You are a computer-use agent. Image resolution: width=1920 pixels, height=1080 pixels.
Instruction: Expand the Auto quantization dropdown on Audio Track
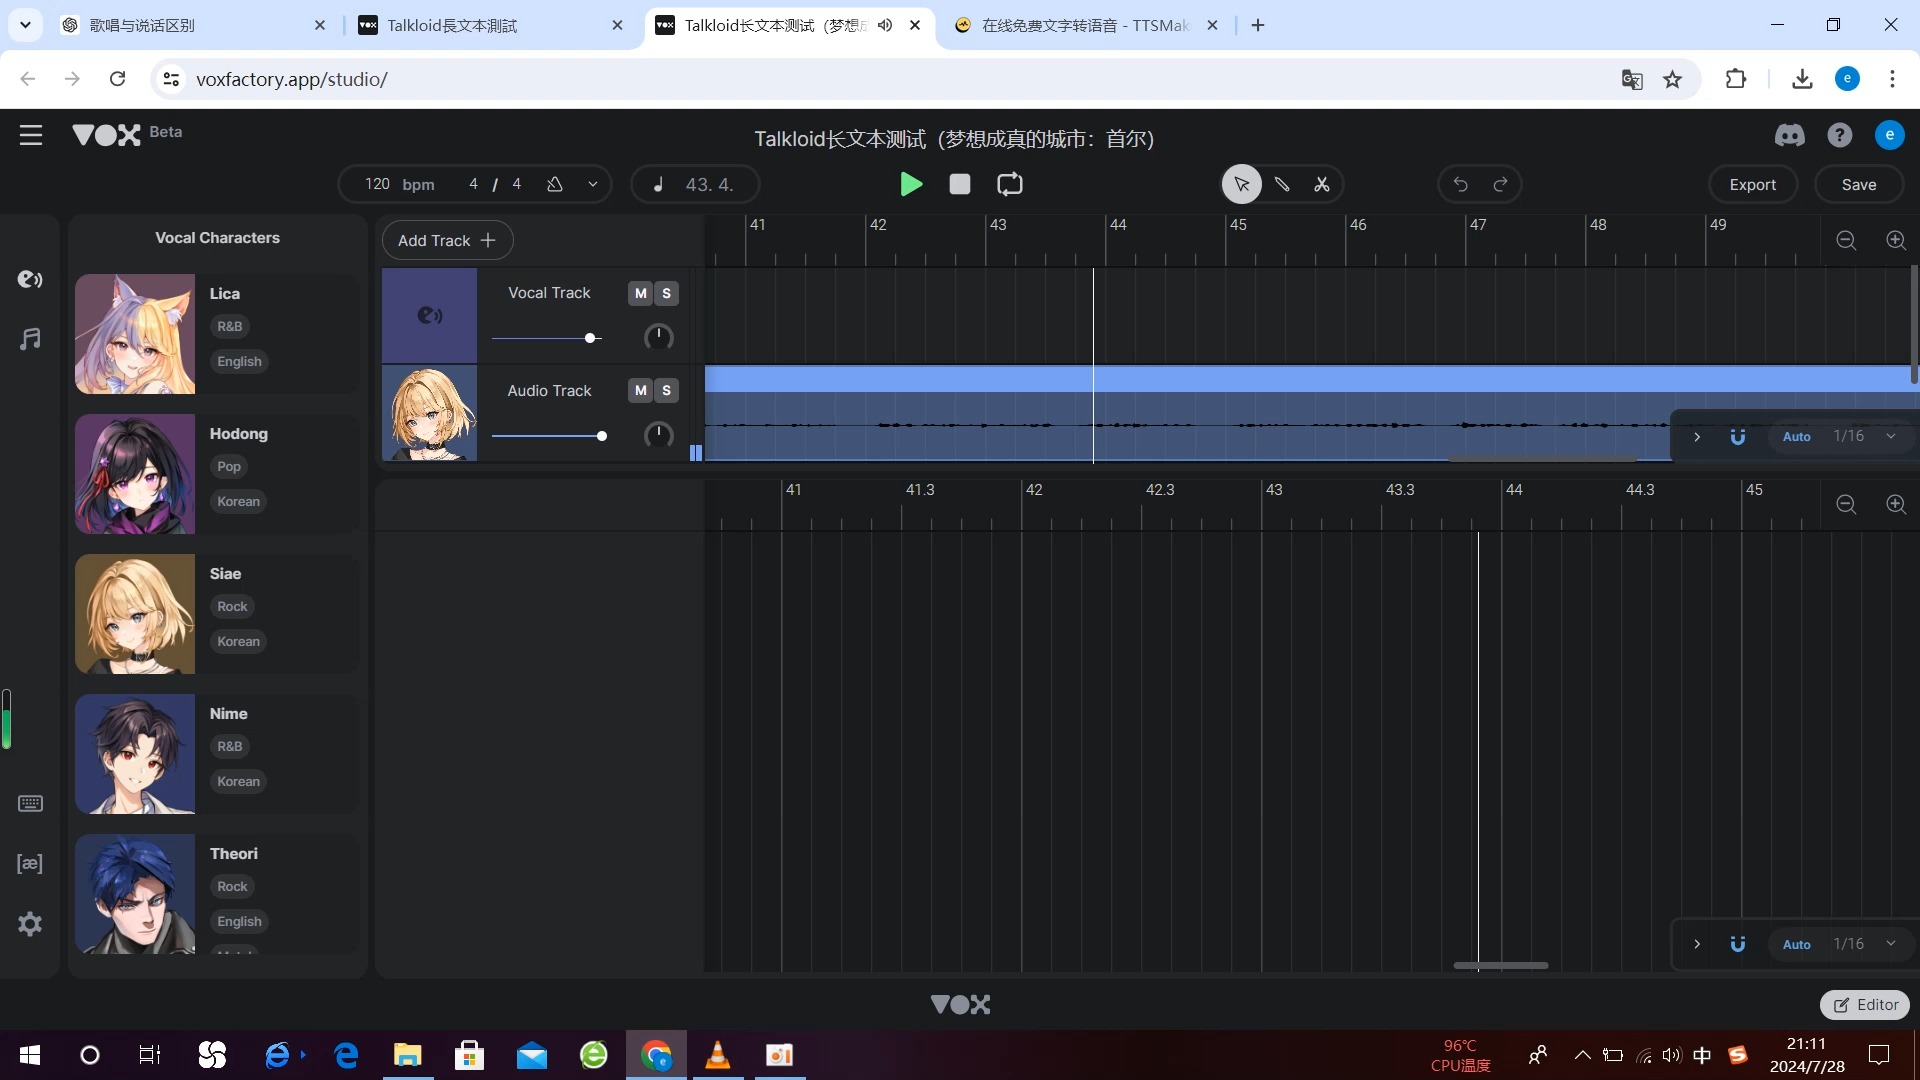click(x=1890, y=436)
